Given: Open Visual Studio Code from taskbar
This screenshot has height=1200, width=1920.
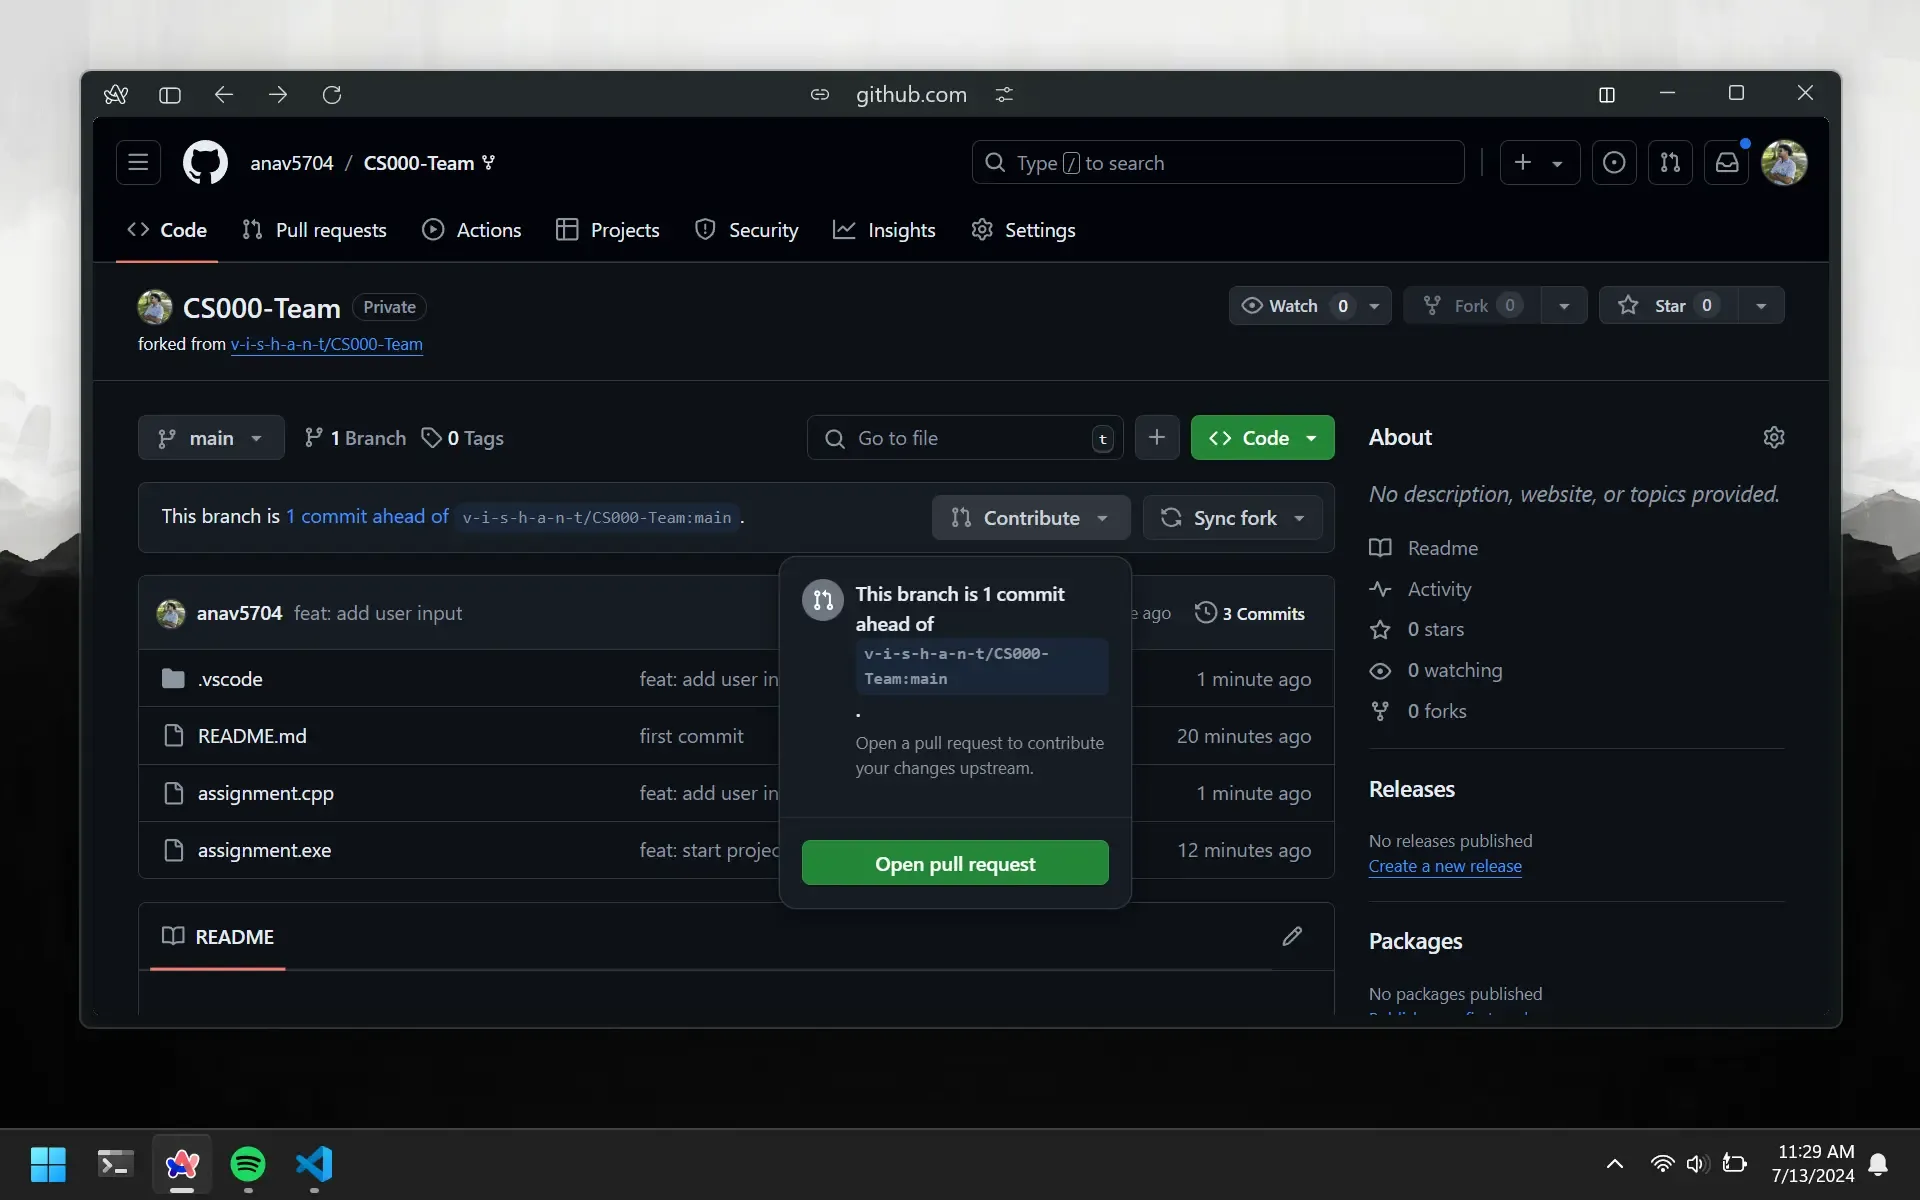Looking at the screenshot, I should point(314,1164).
